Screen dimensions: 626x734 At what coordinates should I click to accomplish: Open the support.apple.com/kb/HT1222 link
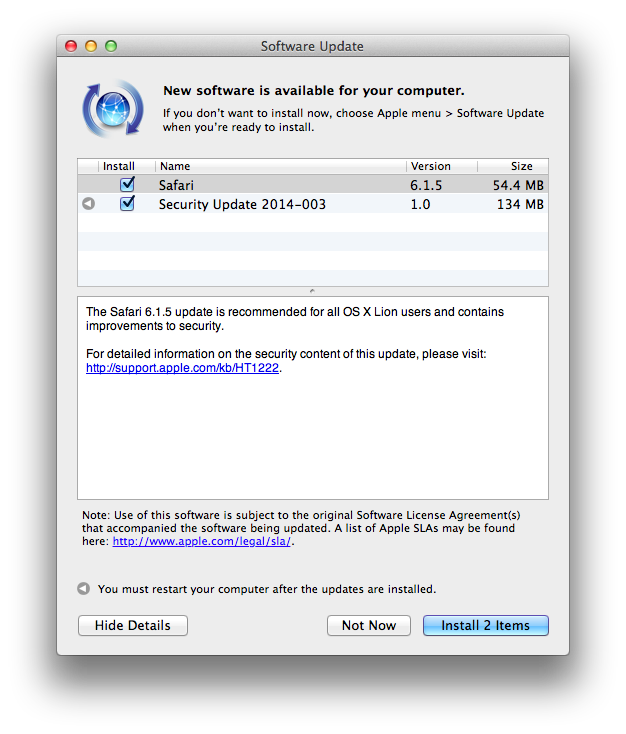tap(183, 368)
